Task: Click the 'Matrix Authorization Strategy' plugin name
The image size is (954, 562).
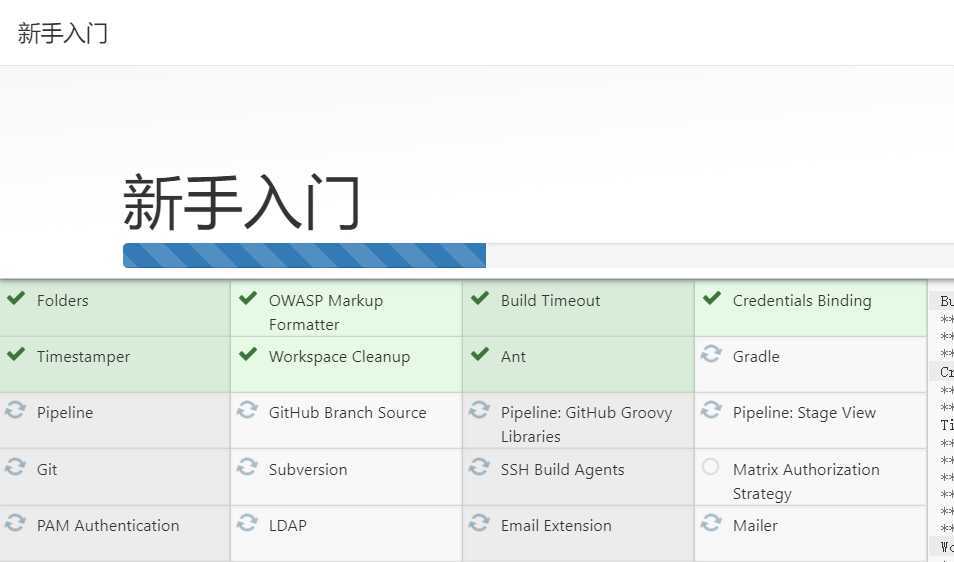Action: [x=806, y=482]
